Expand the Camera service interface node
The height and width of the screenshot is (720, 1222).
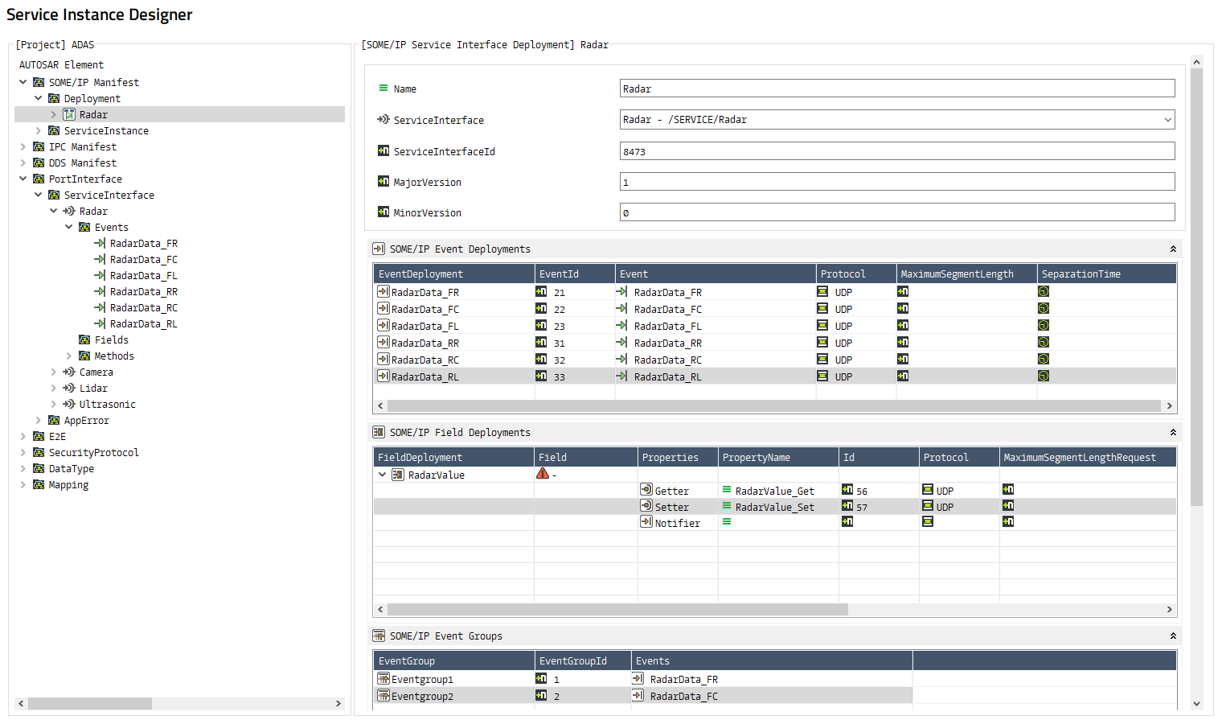[x=54, y=372]
